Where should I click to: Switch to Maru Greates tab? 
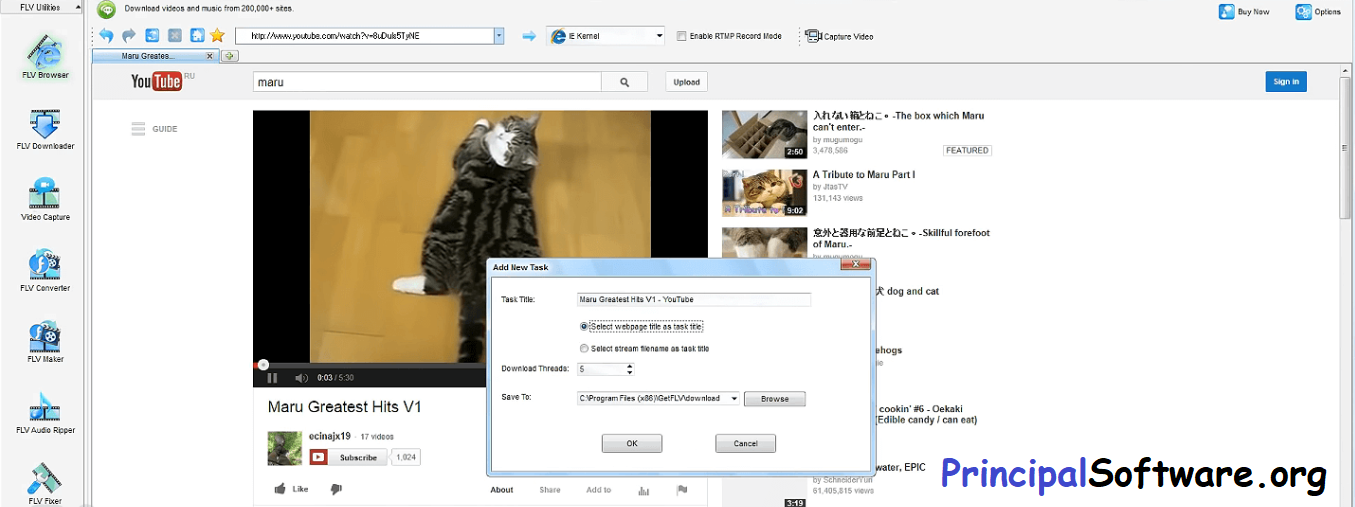(x=148, y=56)
